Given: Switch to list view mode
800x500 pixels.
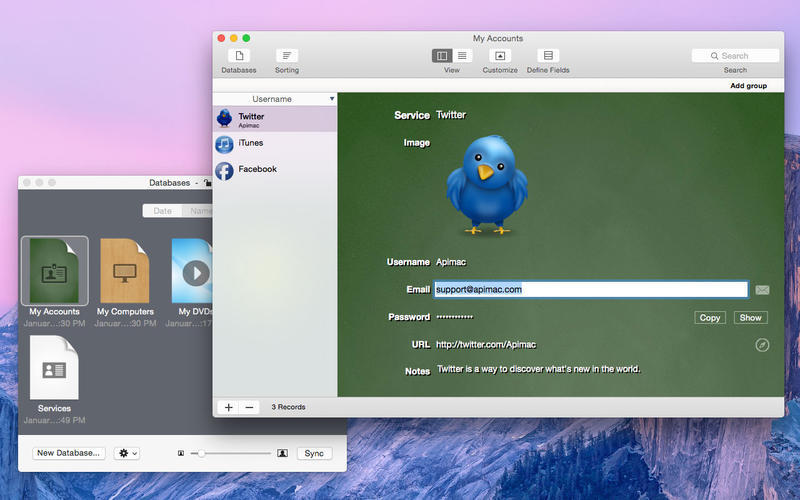Looking at the screenshot, I should (x=461, y=56).
